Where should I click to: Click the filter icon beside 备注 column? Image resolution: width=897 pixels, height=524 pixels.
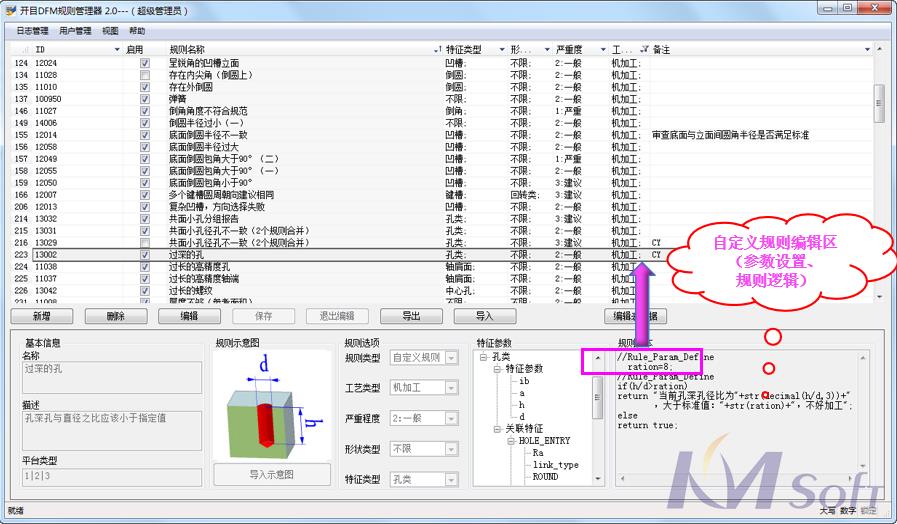pyautogui.click(x=644, y=49)
